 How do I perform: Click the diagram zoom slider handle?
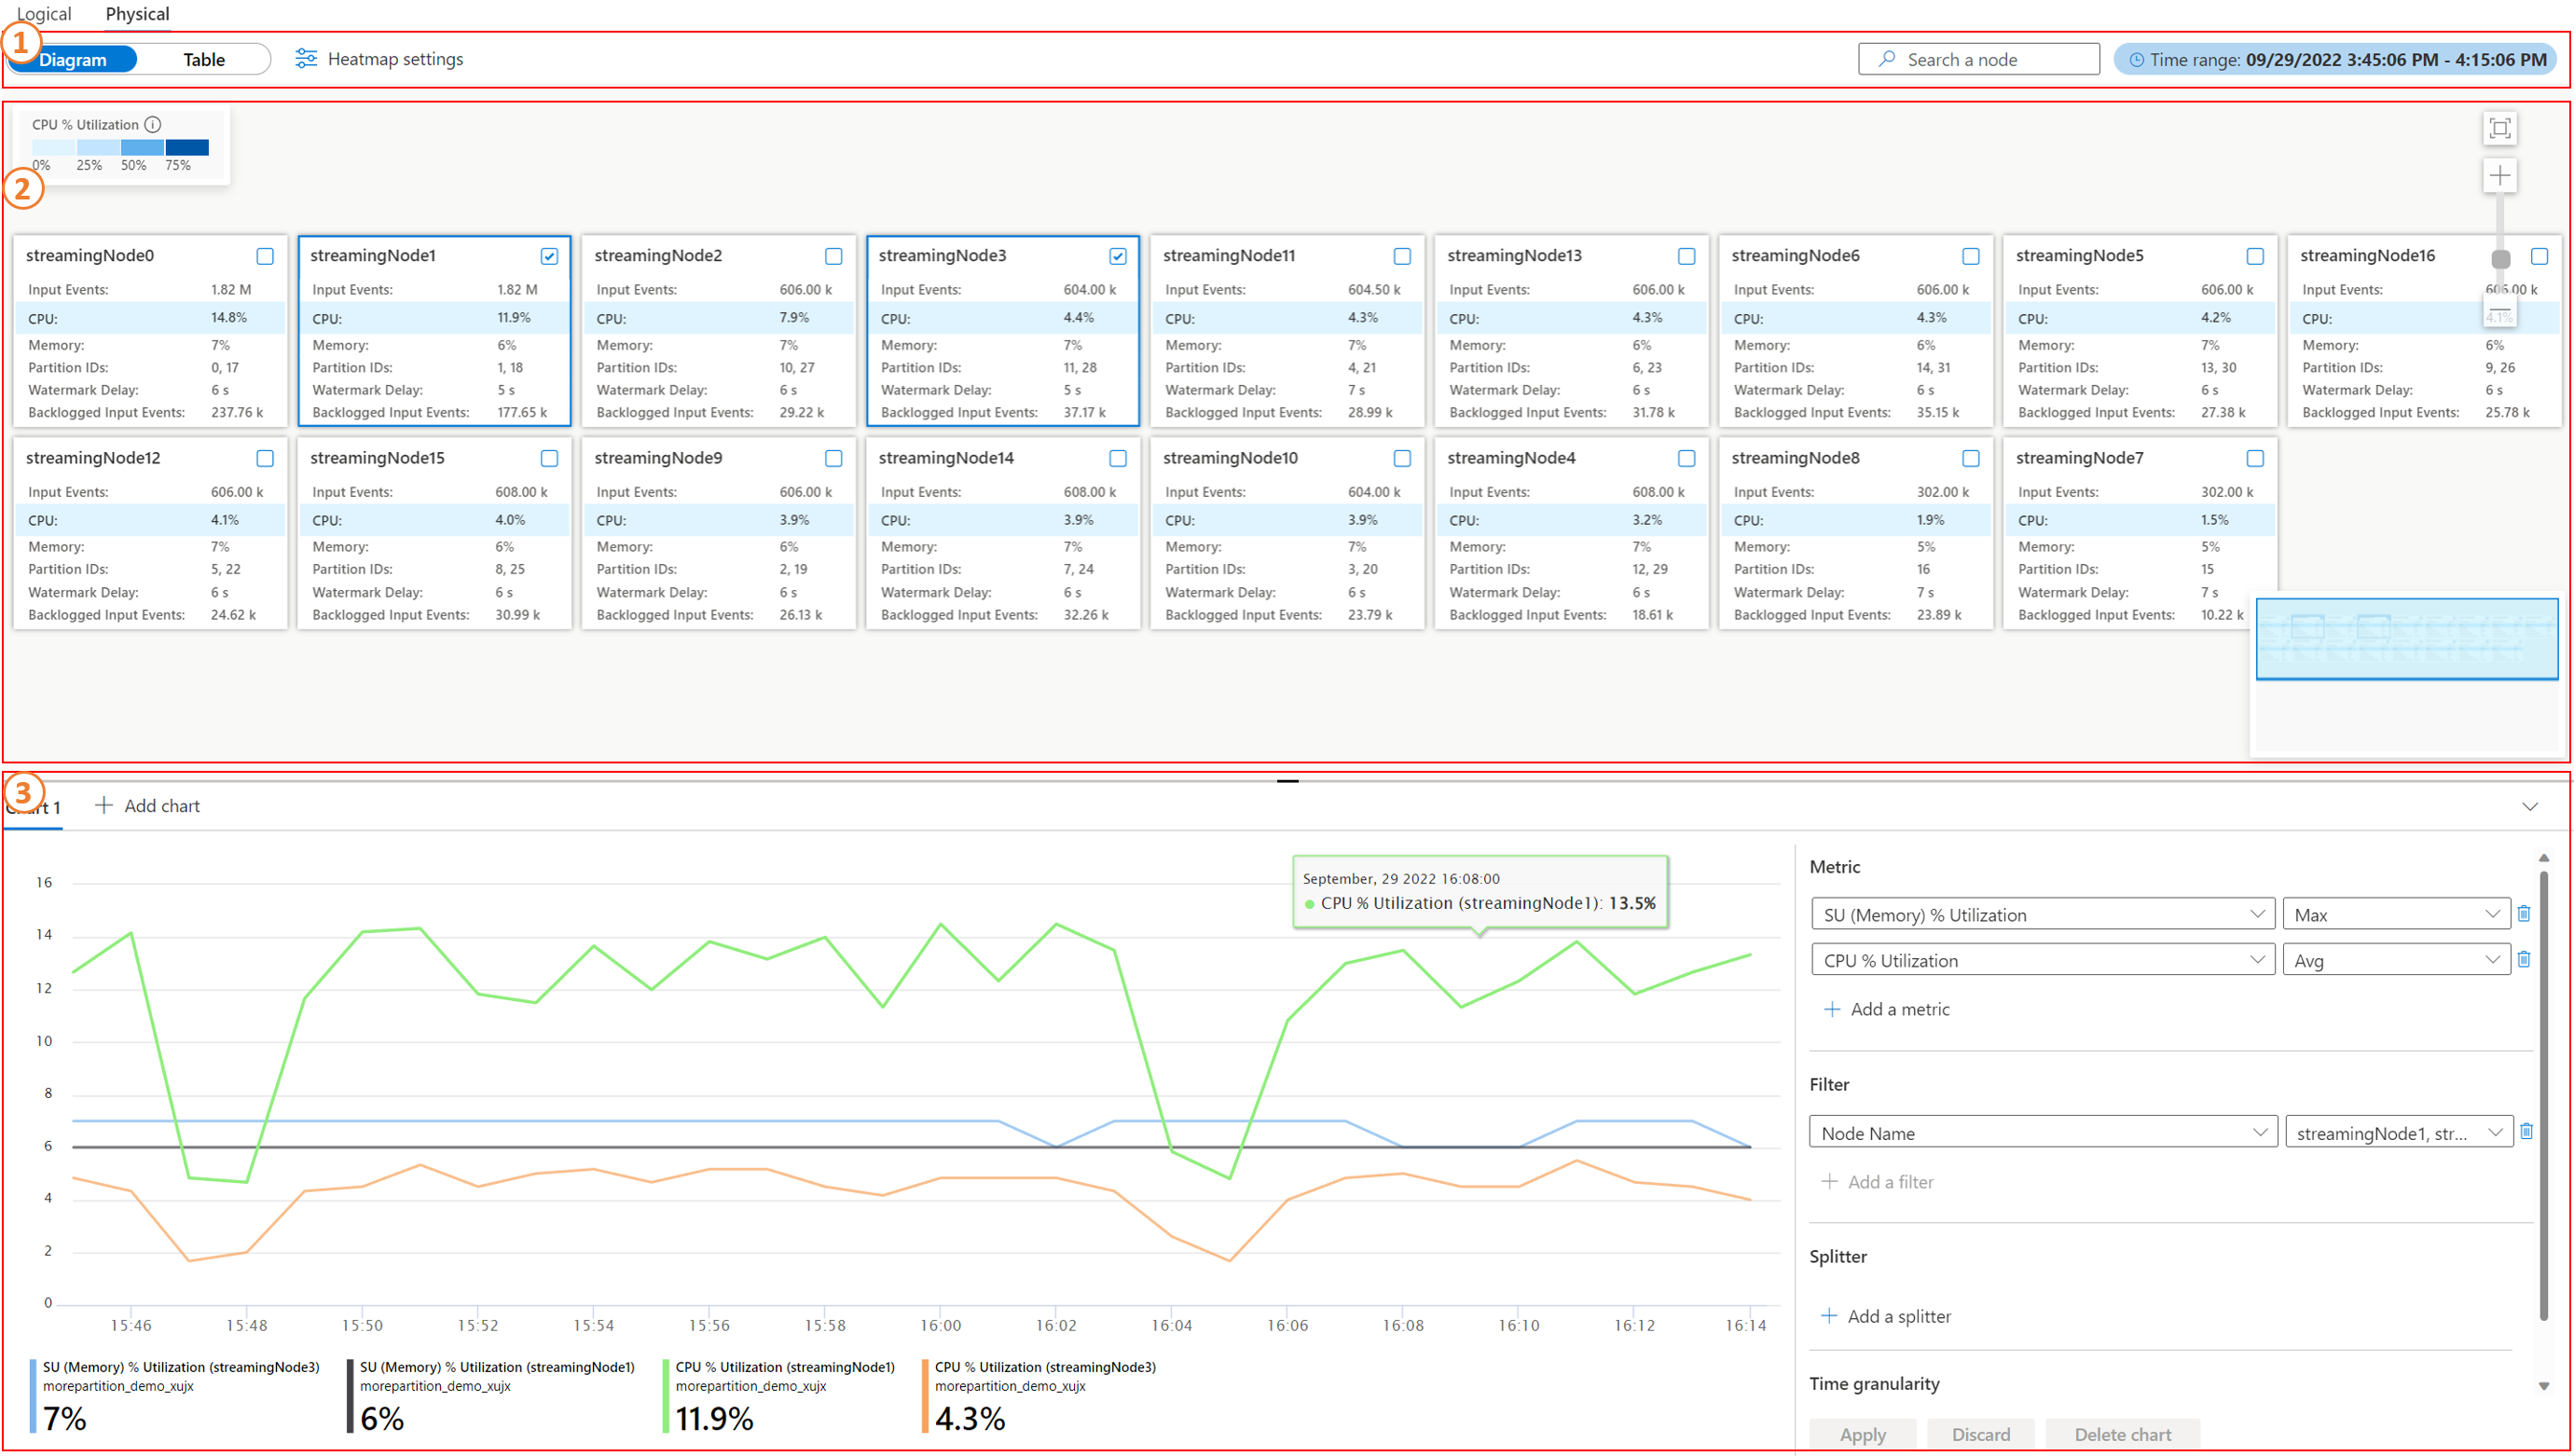click(x=2499, y=259)
